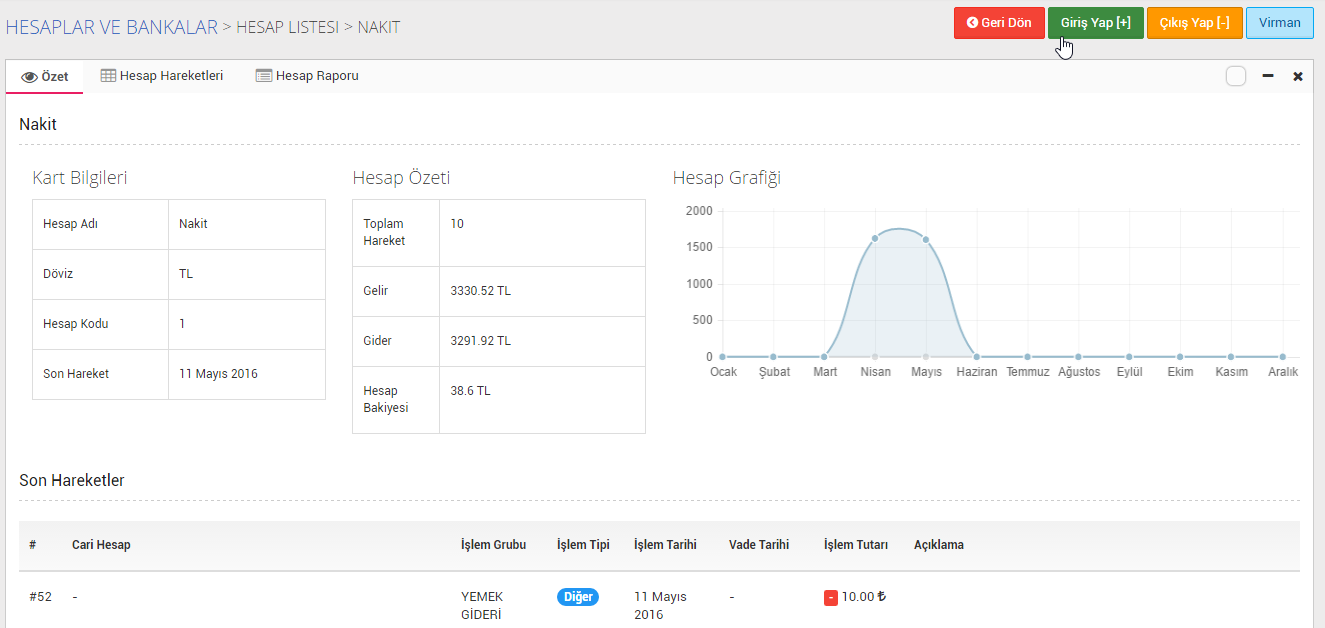The height and width of the screenshot is (628, 1325).
Task: Click the YEMEK GİDERİ group cell
Action: pyautogui.click(x=481, y=606)
